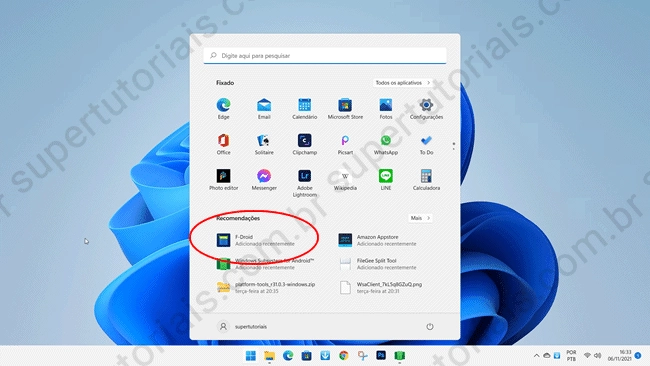Viewport: 650px width, 366px height.
Task: Open Picsart pinned app
Action: coord(345,144)
